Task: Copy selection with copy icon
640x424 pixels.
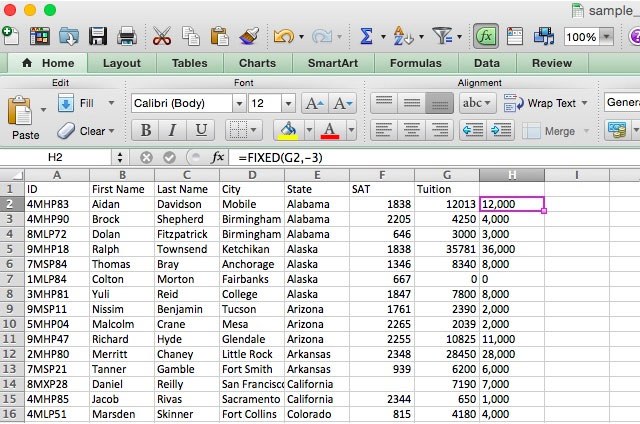Action: [191, 36]
